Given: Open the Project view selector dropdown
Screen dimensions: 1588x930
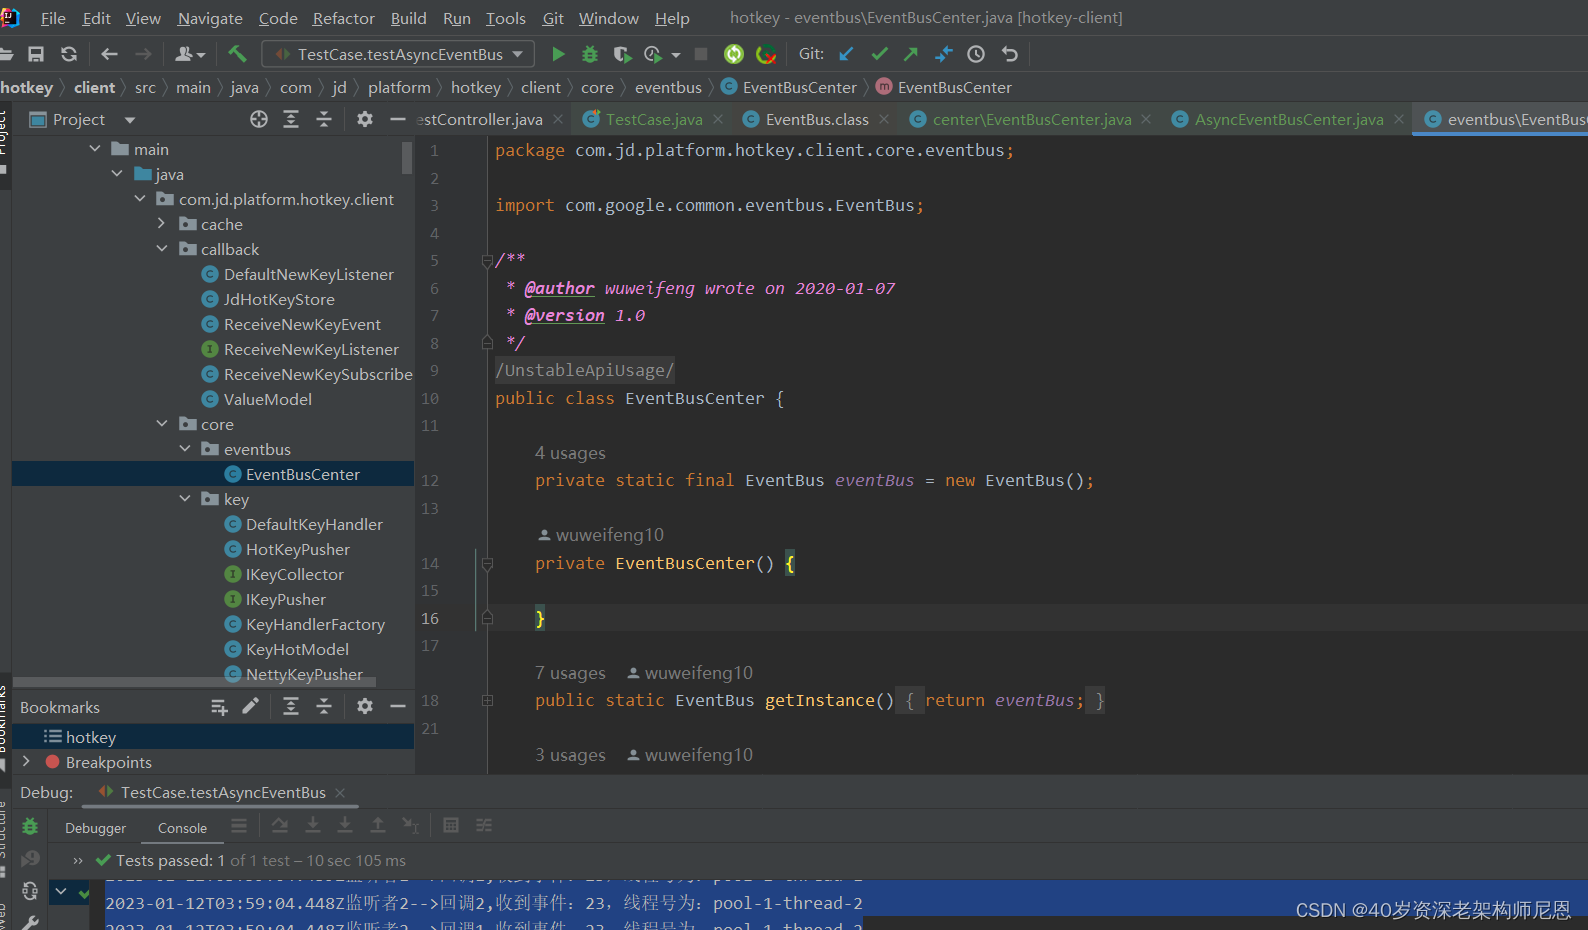Looking at the screenshot, I should tap(130, 120).
